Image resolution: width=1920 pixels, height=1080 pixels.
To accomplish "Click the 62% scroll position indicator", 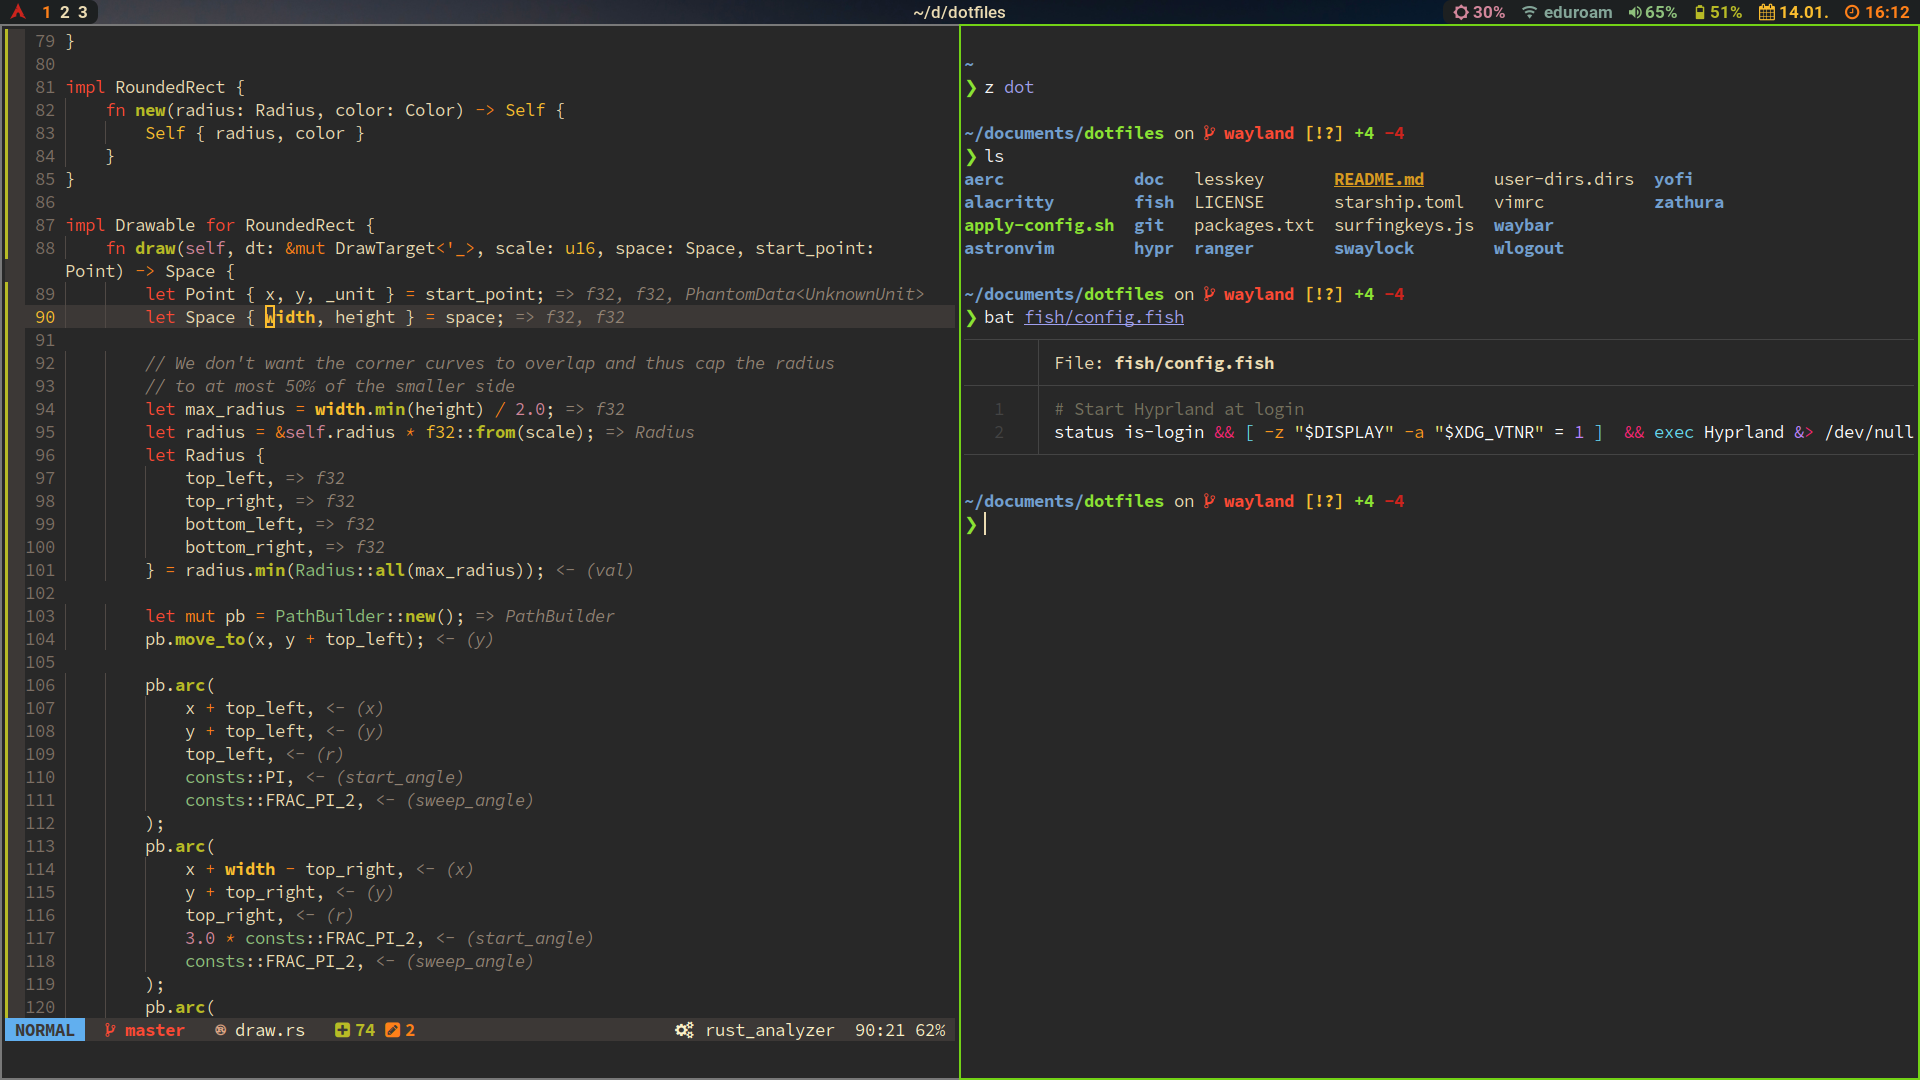I will click(x=930, y=1030).
